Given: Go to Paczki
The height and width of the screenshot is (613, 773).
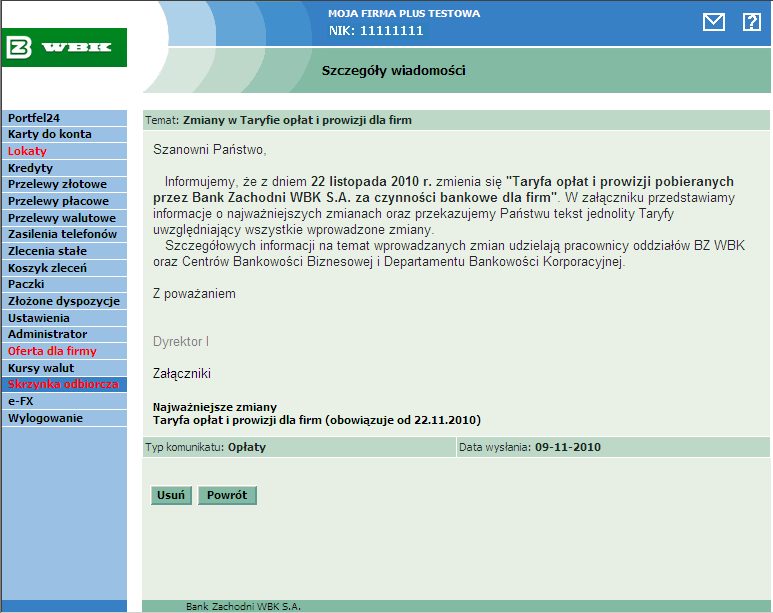Looking at the screenshot, I should tap(64, 284).
